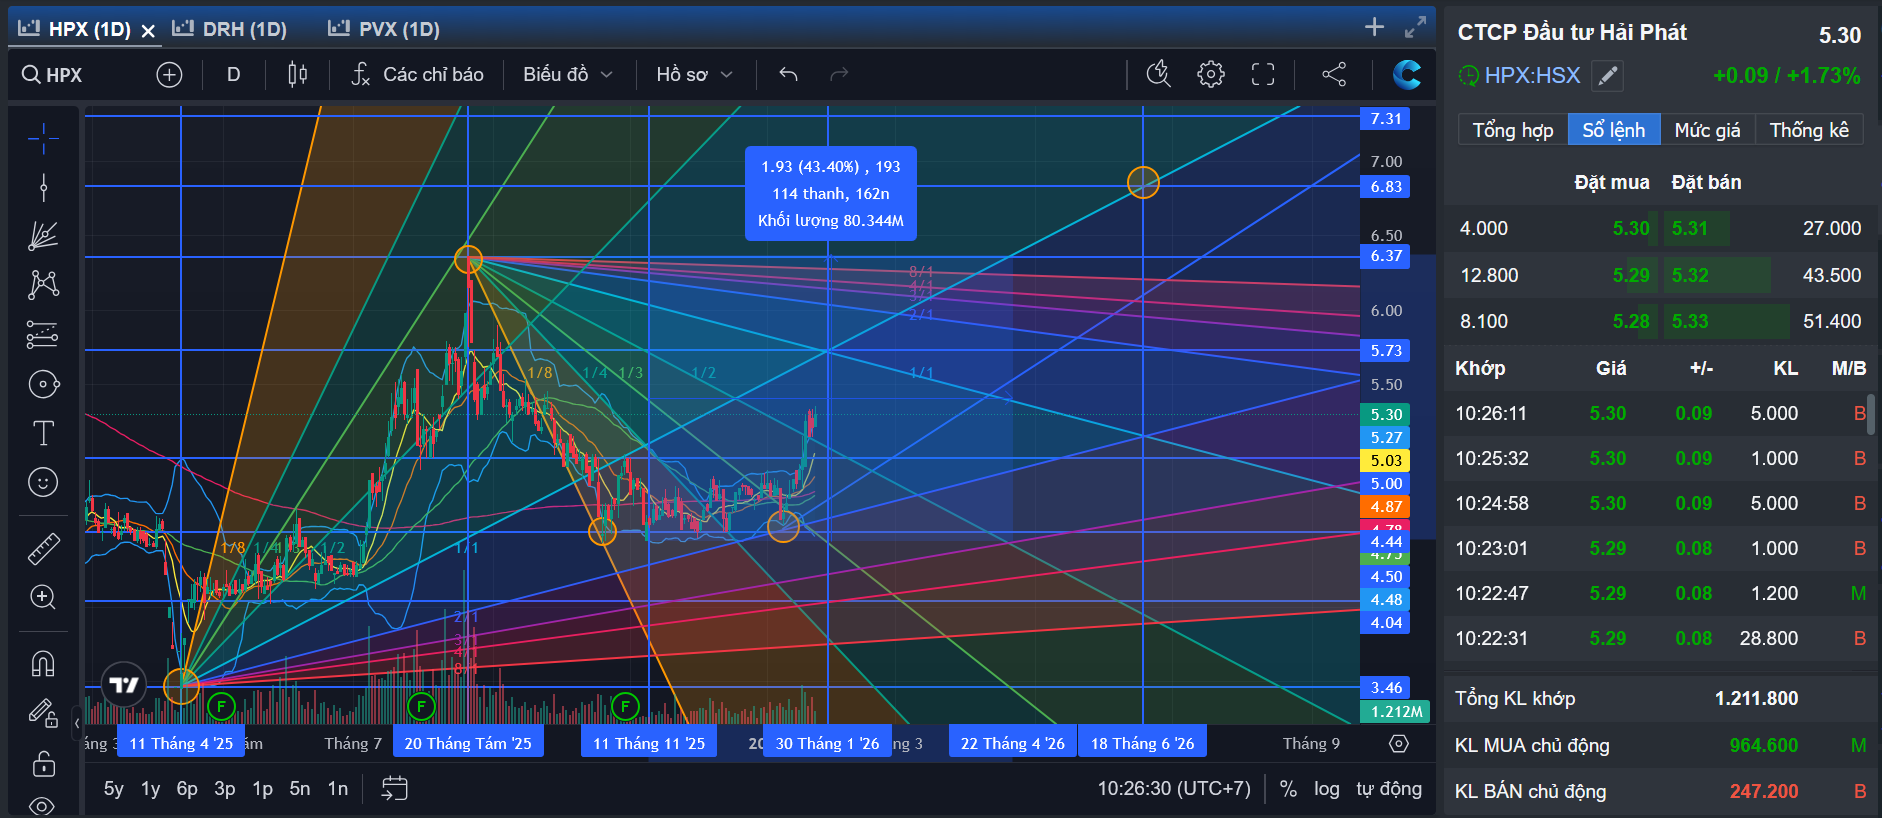Select the crosshair cursor tool
Screen dimensions: 1882x818
click(43, 138)
